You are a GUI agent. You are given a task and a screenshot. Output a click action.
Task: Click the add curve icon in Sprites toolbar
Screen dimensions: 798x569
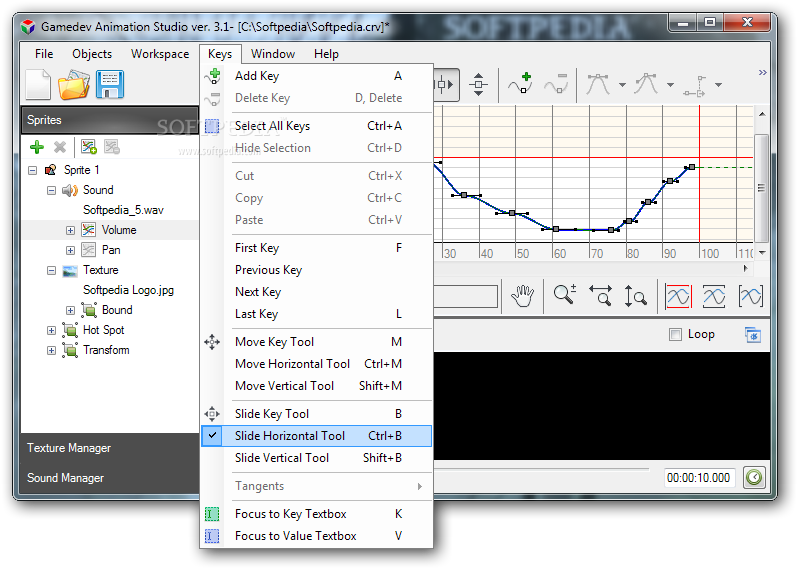[89, 148]
